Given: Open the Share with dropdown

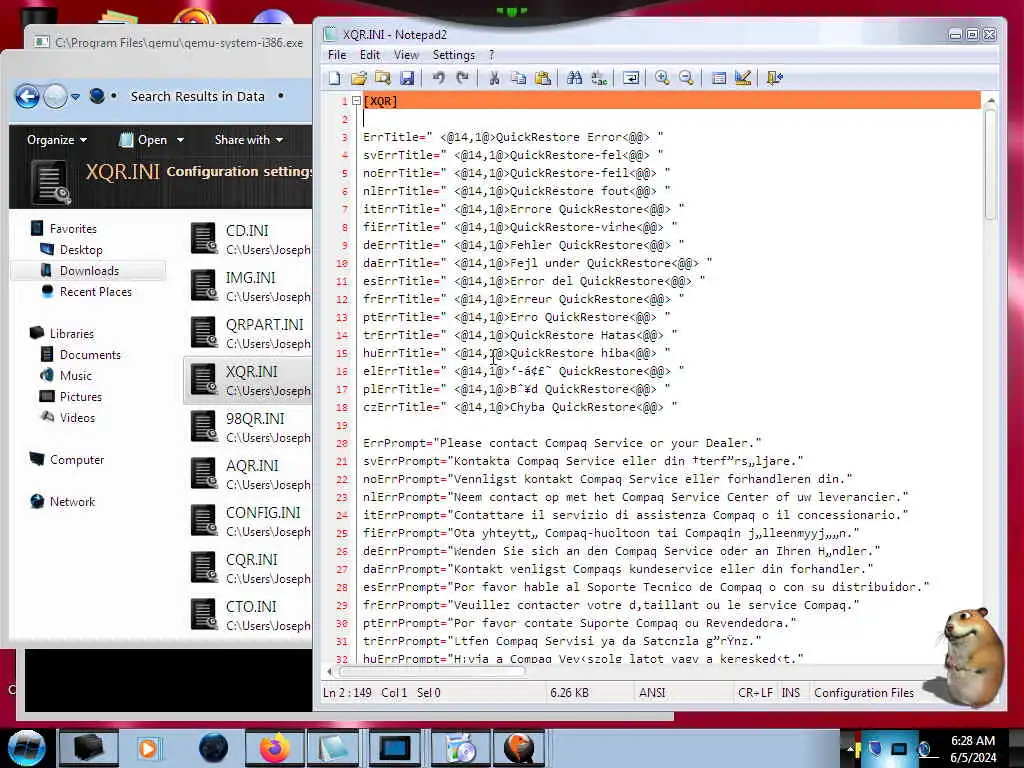Looking at the screenshot, I should tap(249, 140).
